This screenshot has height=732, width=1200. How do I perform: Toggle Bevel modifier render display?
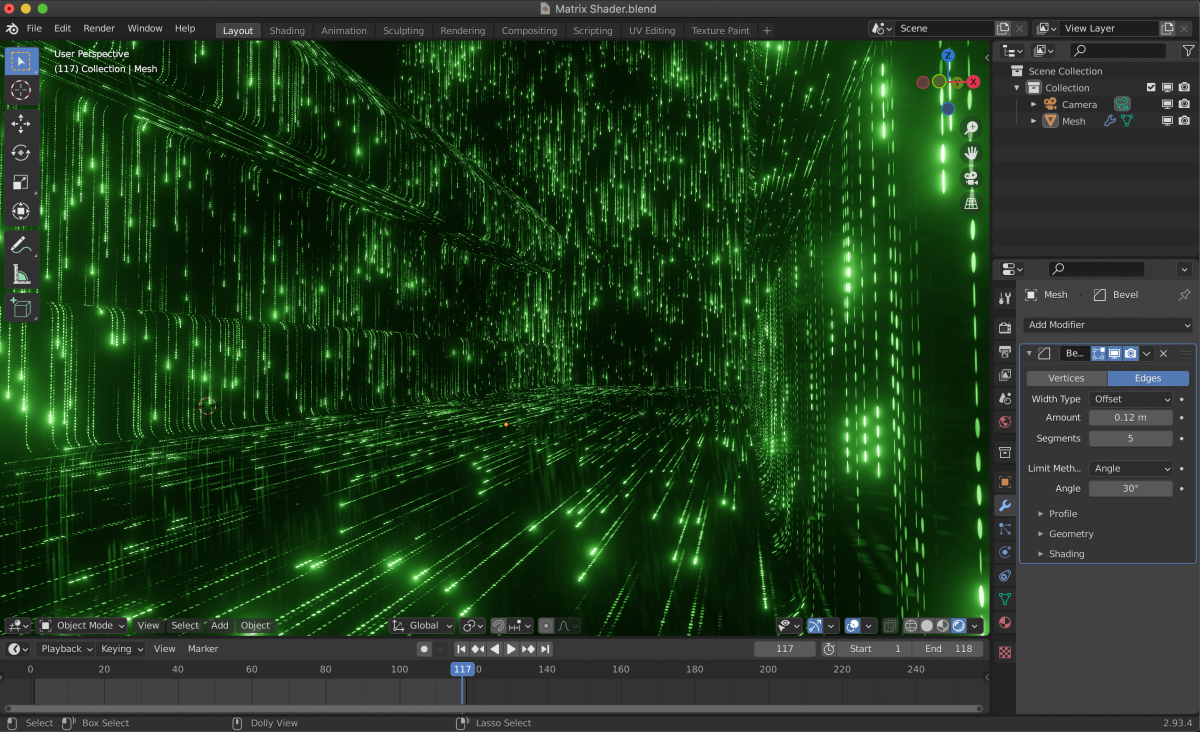point(1130,353)
